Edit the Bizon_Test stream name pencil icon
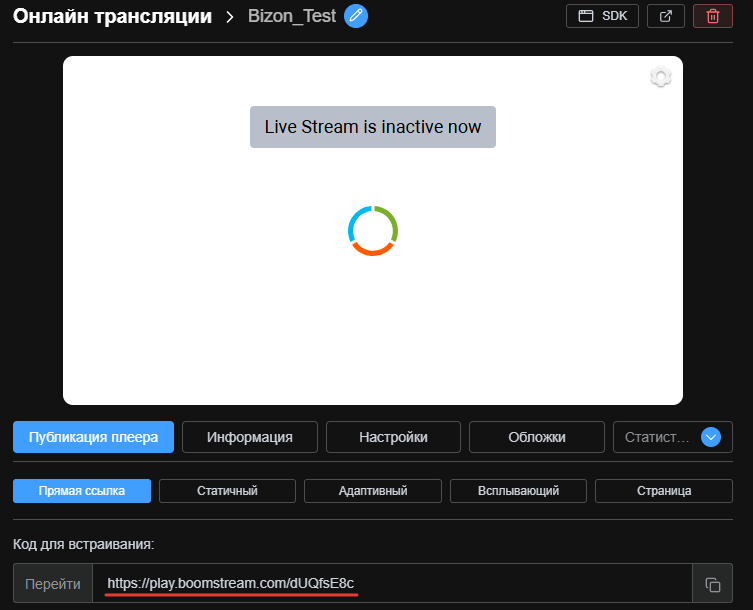The width and height of the screenshot is (753, 610). [356, 16]
